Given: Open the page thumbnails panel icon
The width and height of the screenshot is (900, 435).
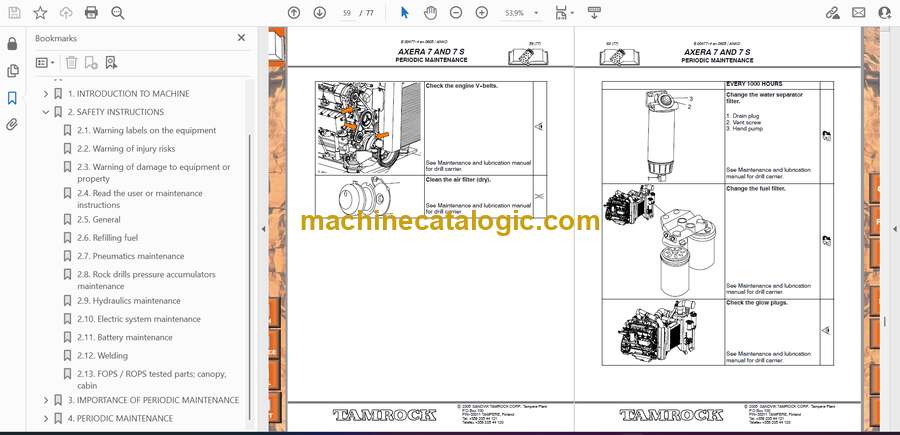Looking at the screenshot, I should [x=12, y=71].
